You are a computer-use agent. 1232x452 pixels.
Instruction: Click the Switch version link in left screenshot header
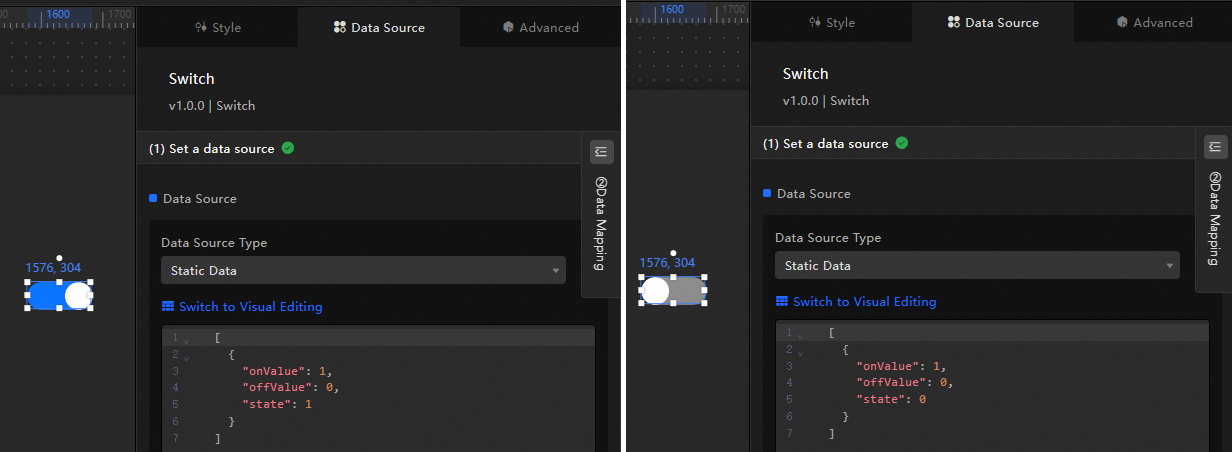click(x=212, y=105)
